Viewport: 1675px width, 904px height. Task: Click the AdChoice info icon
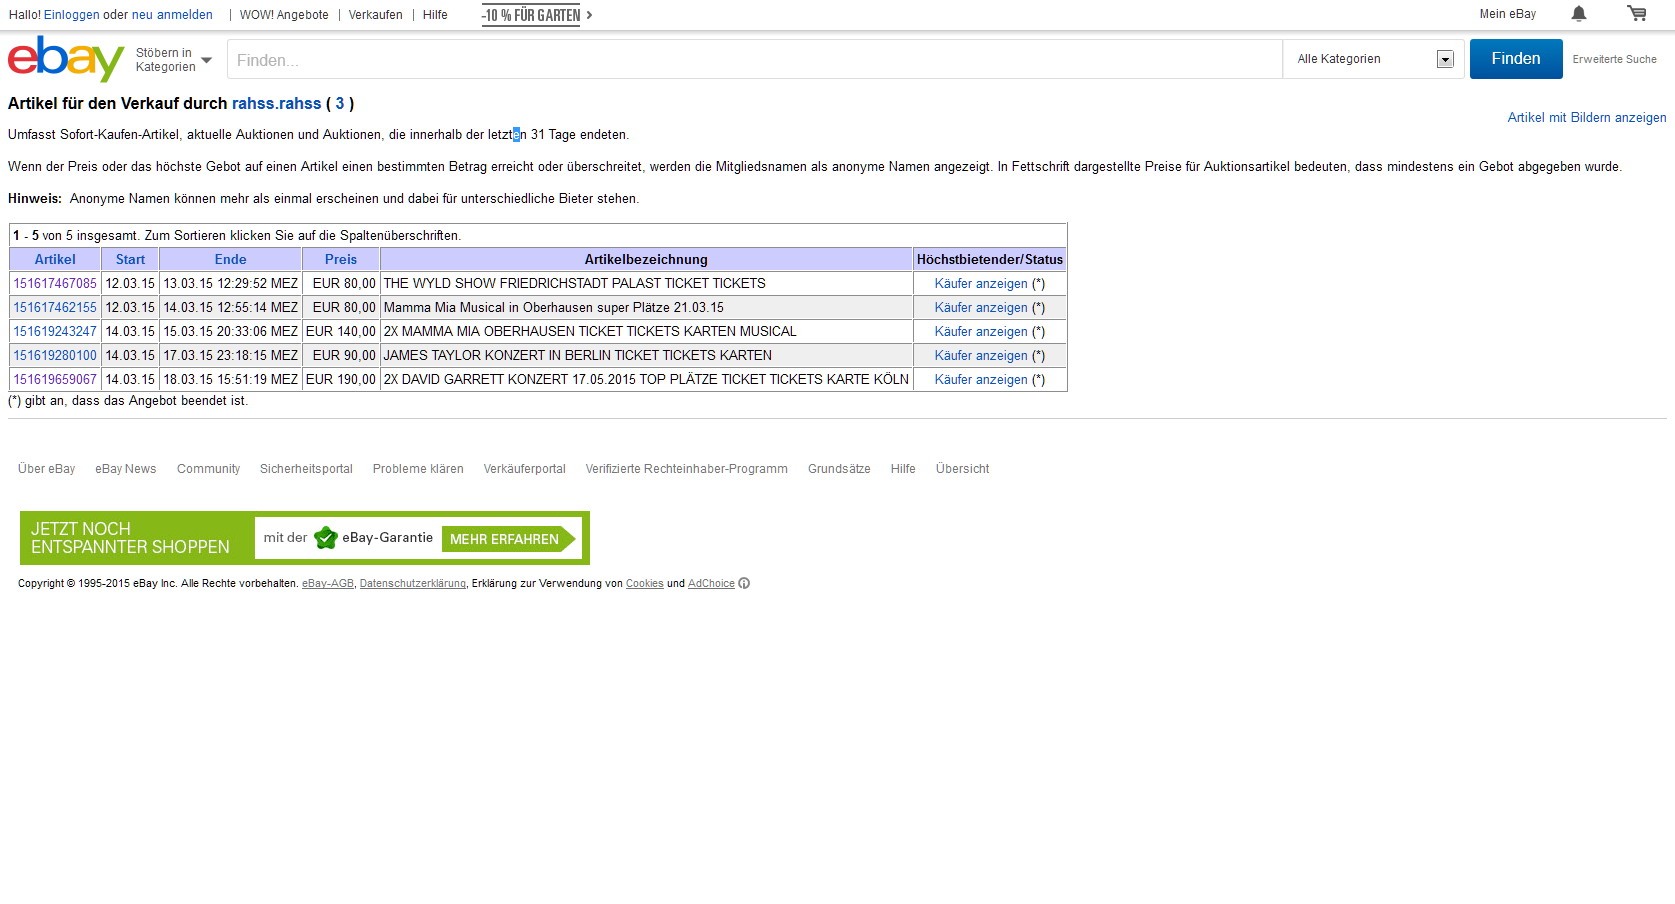point(744,584)
